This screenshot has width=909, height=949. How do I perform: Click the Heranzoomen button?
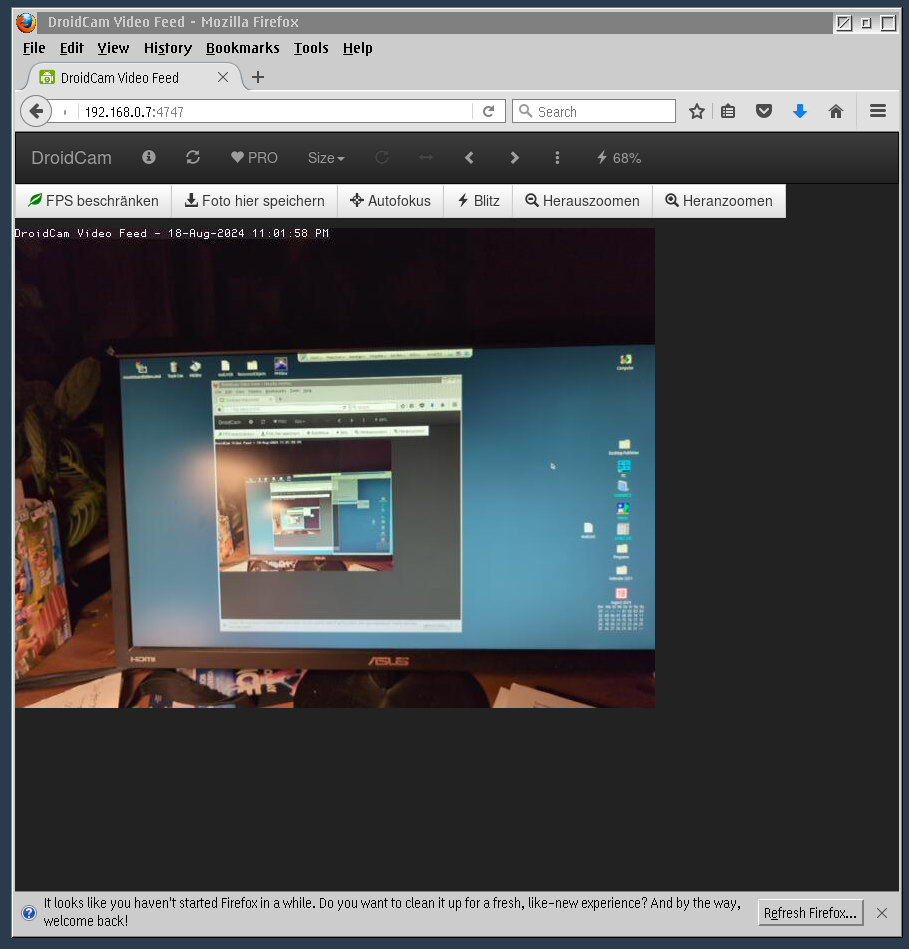tap(719, 201)
